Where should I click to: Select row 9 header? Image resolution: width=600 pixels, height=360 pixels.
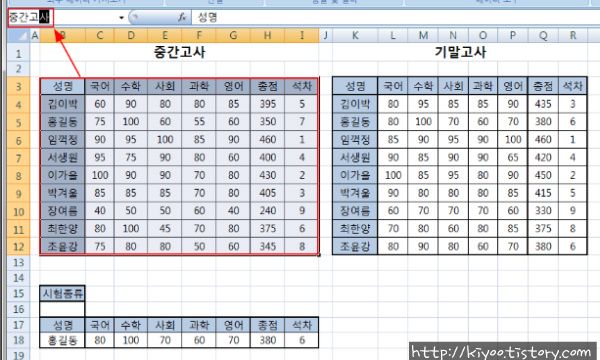tap(18, 194)
